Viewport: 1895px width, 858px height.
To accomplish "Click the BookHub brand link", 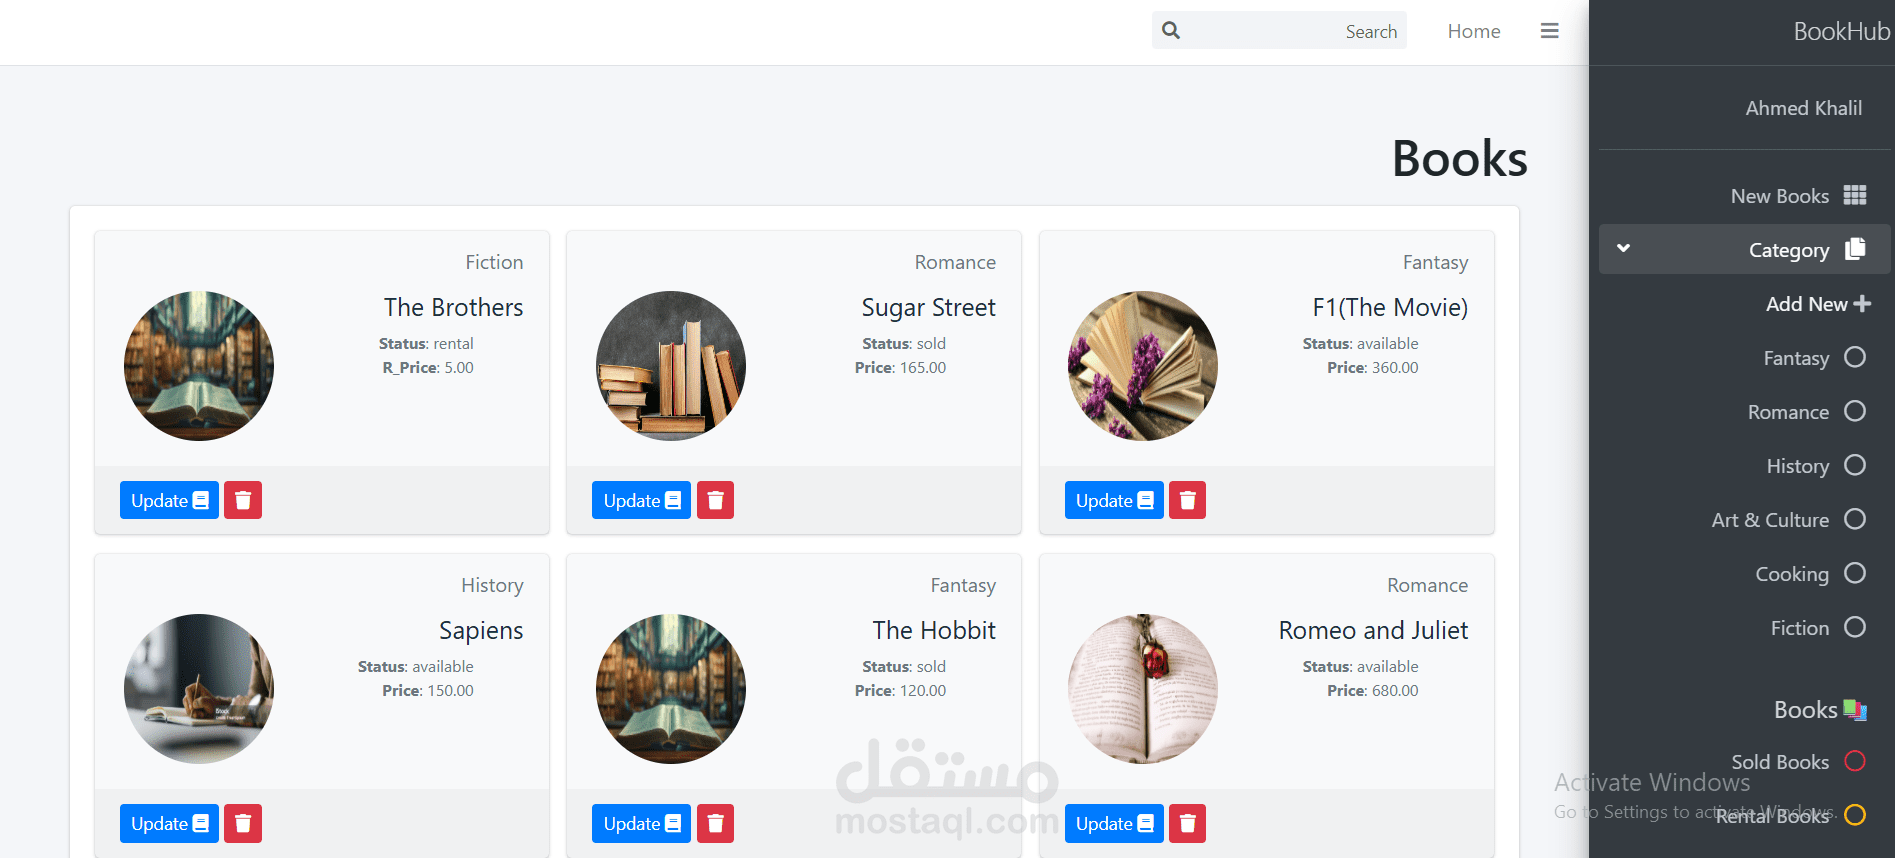I will click(1842, 31).
